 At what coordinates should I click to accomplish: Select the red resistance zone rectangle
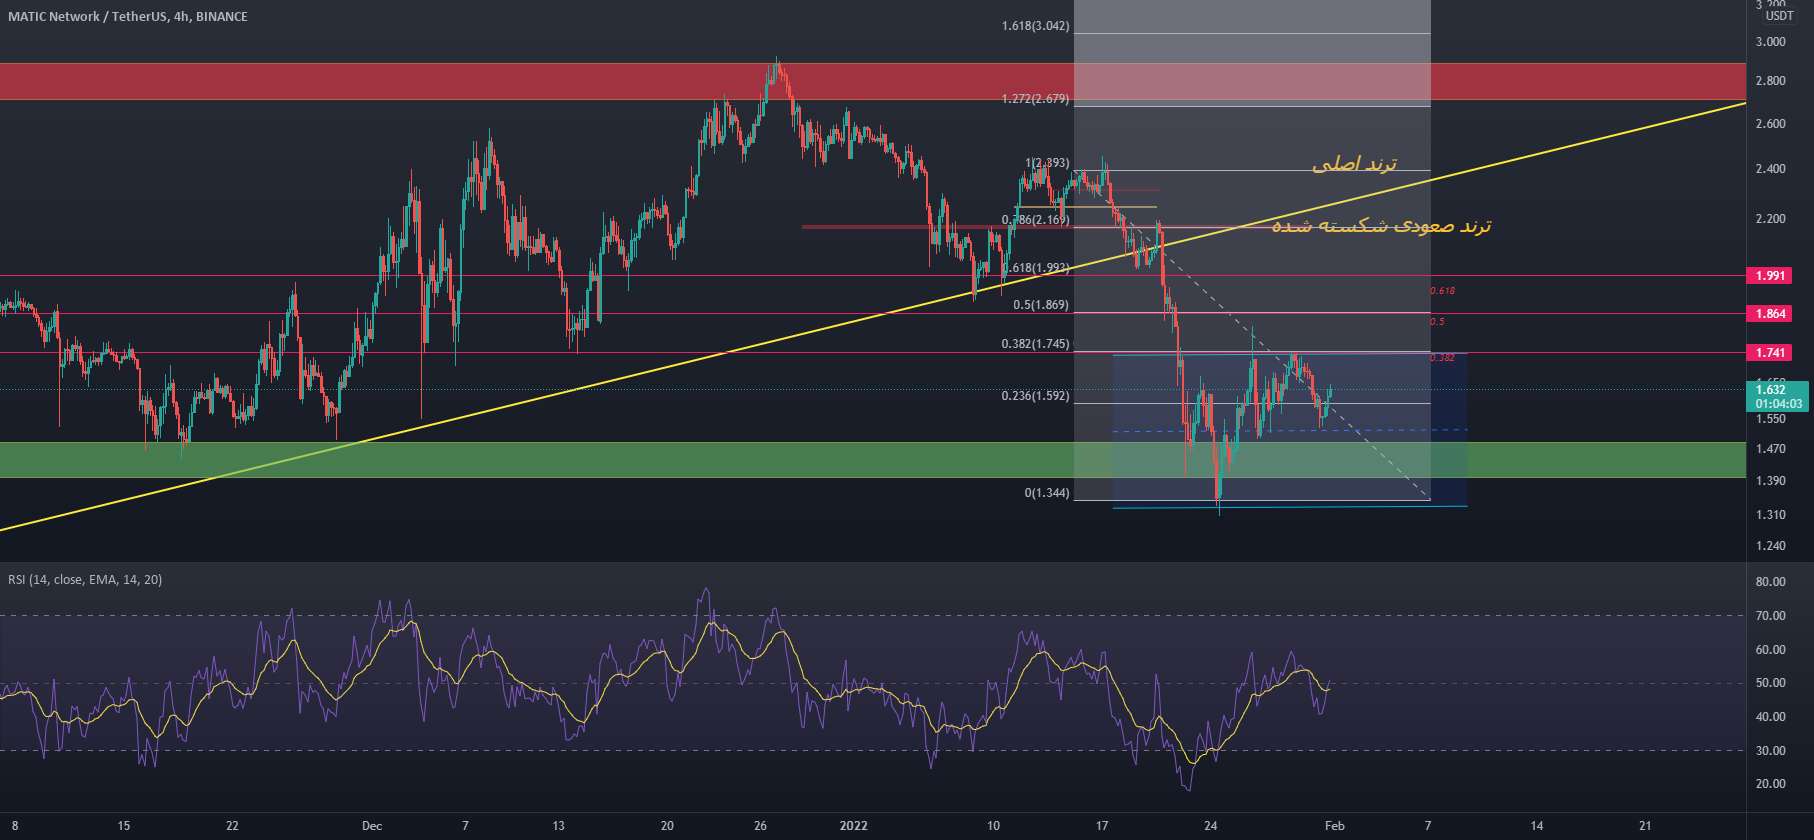tap(873, 81)
